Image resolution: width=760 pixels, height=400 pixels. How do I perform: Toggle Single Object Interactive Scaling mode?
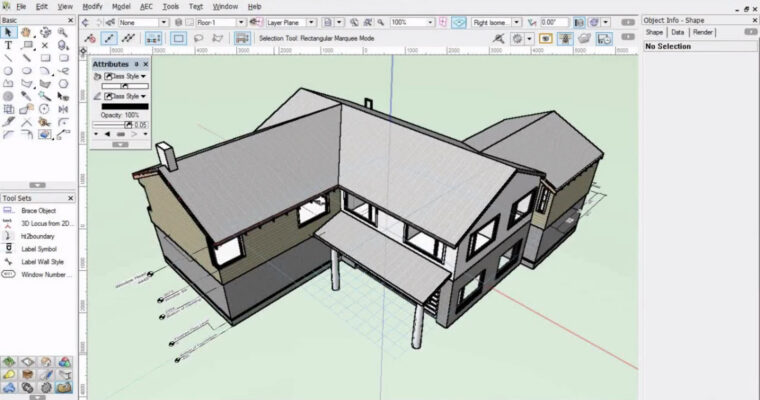pyautogui.click(x=109, y=38)
